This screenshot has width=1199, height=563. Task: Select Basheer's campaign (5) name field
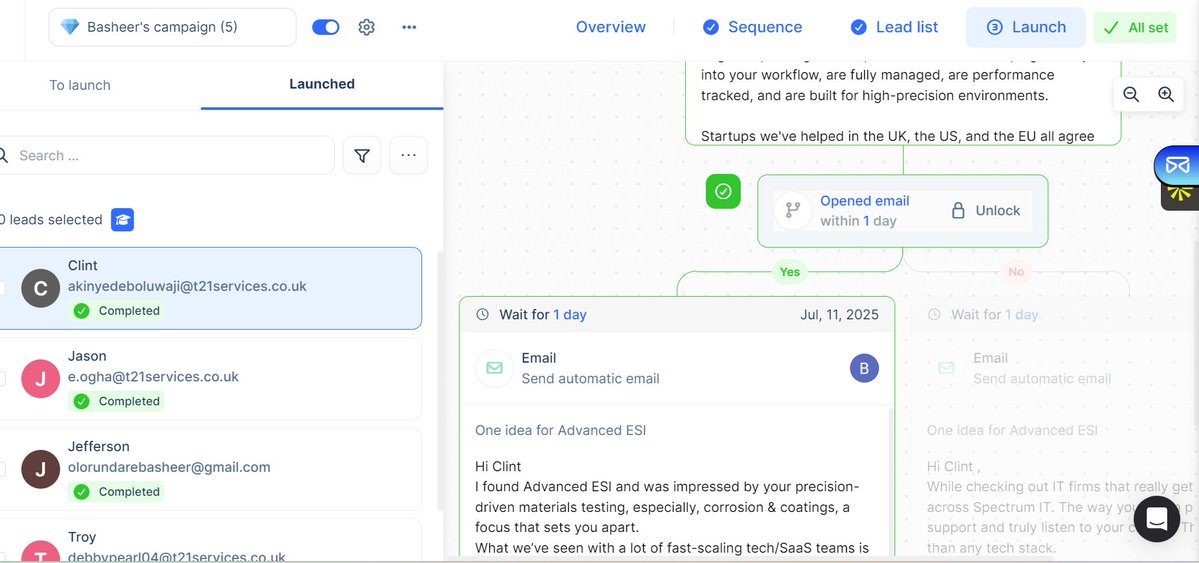[172, 27]
